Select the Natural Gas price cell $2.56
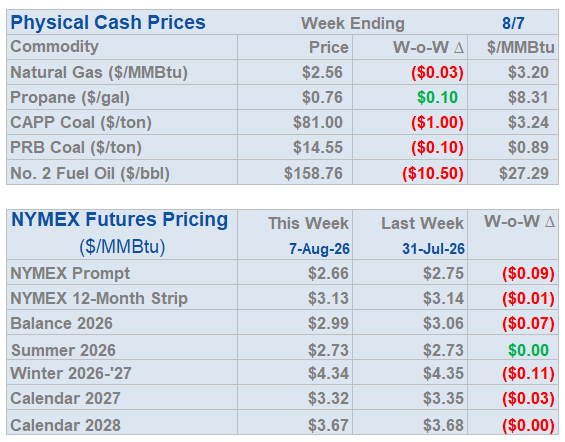The height and width of the screenshot is (442, 565). pyautogui.click(x=322, y=72)
